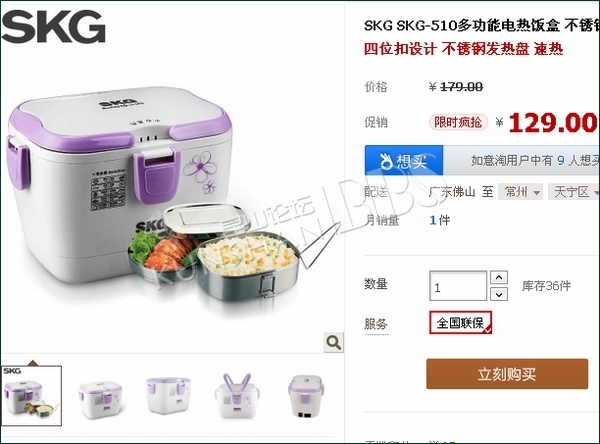Select the second lunch box thumbnail

101,398
